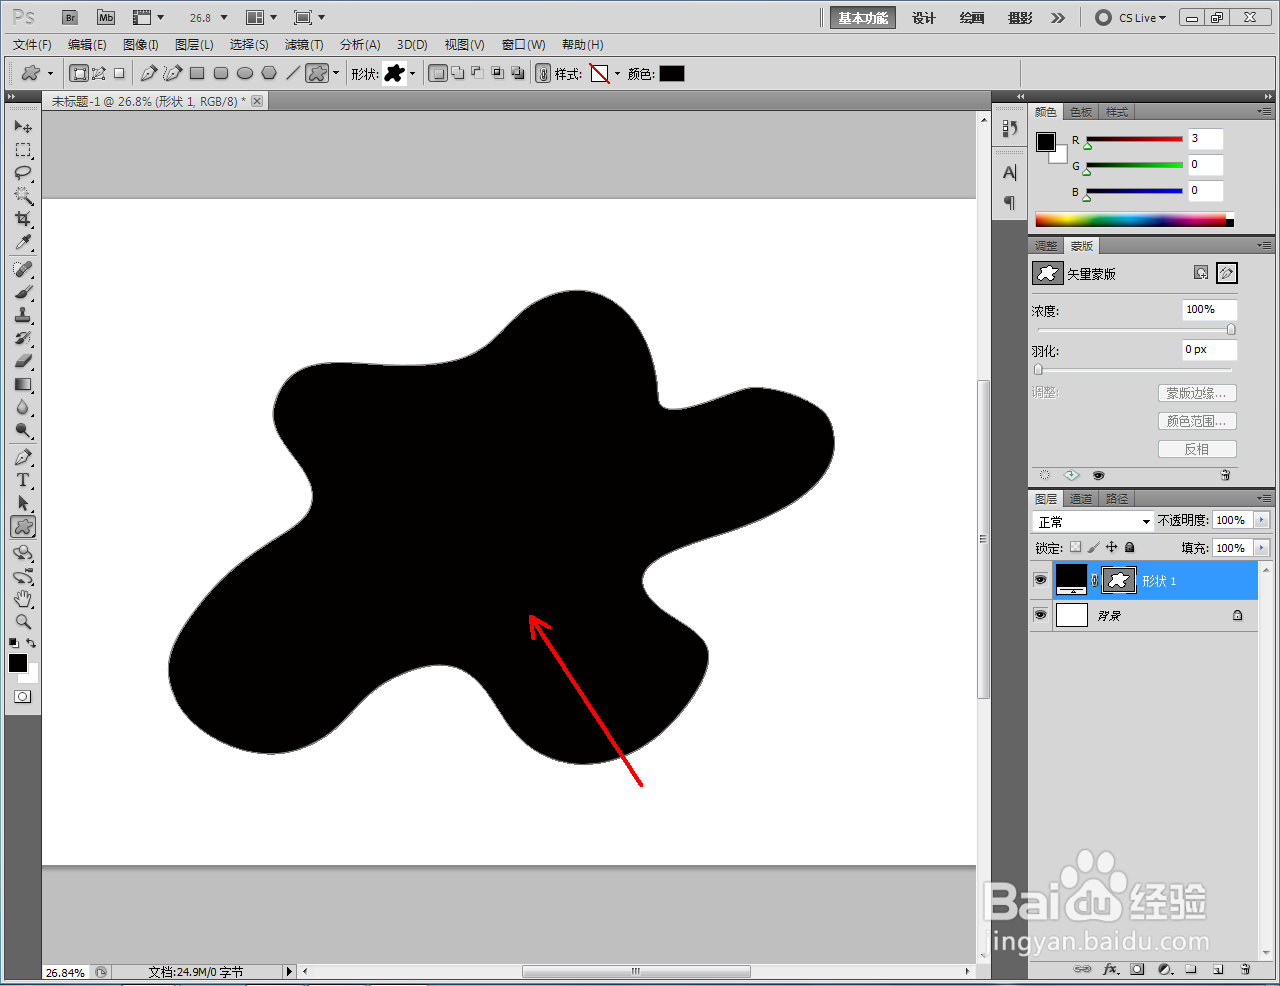Select the 设计 workspace
Viewport: 1280px width, 986px height.
click(924, 17)
